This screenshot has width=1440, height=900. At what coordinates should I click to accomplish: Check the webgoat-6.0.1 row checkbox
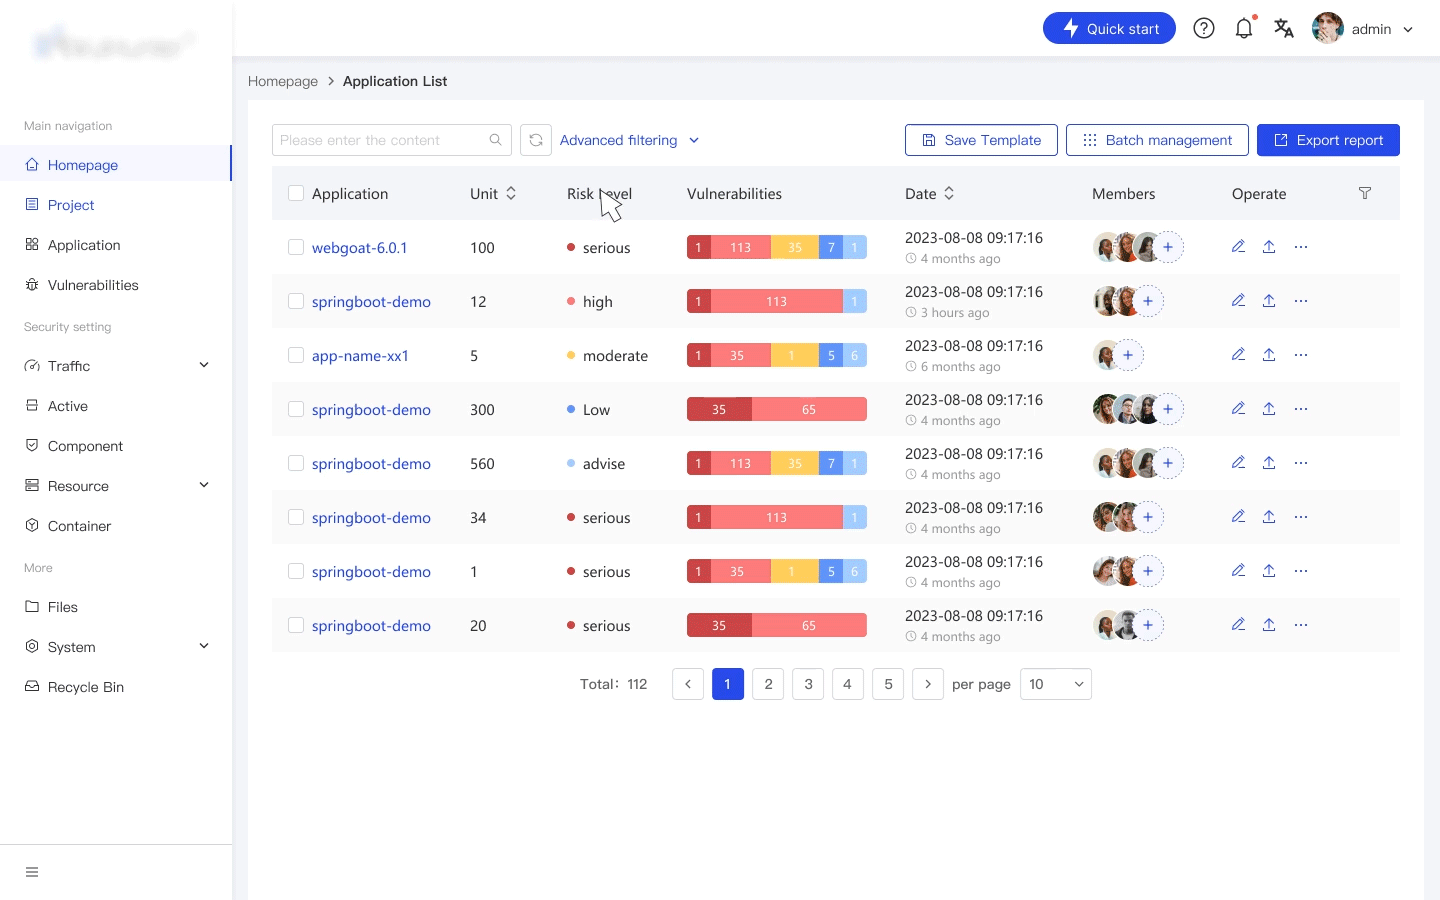pyautogui.click(x=296, y=247)
